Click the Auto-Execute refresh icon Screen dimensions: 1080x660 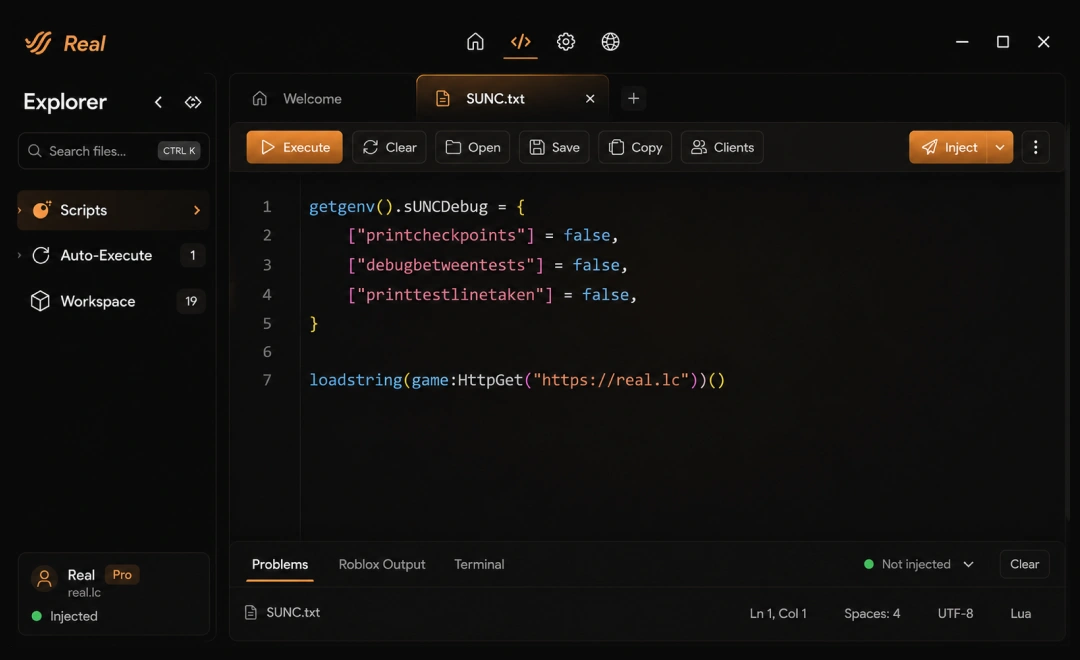(x=41, y=256)
